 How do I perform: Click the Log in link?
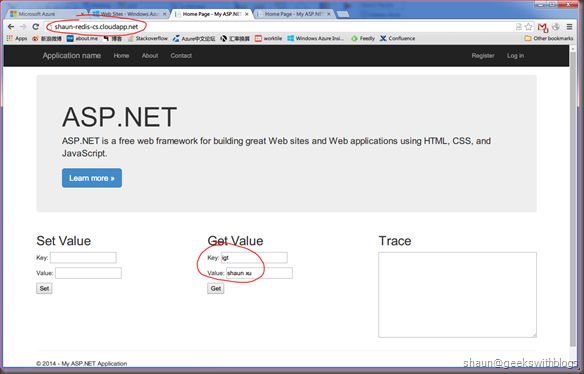pos(515,56)
